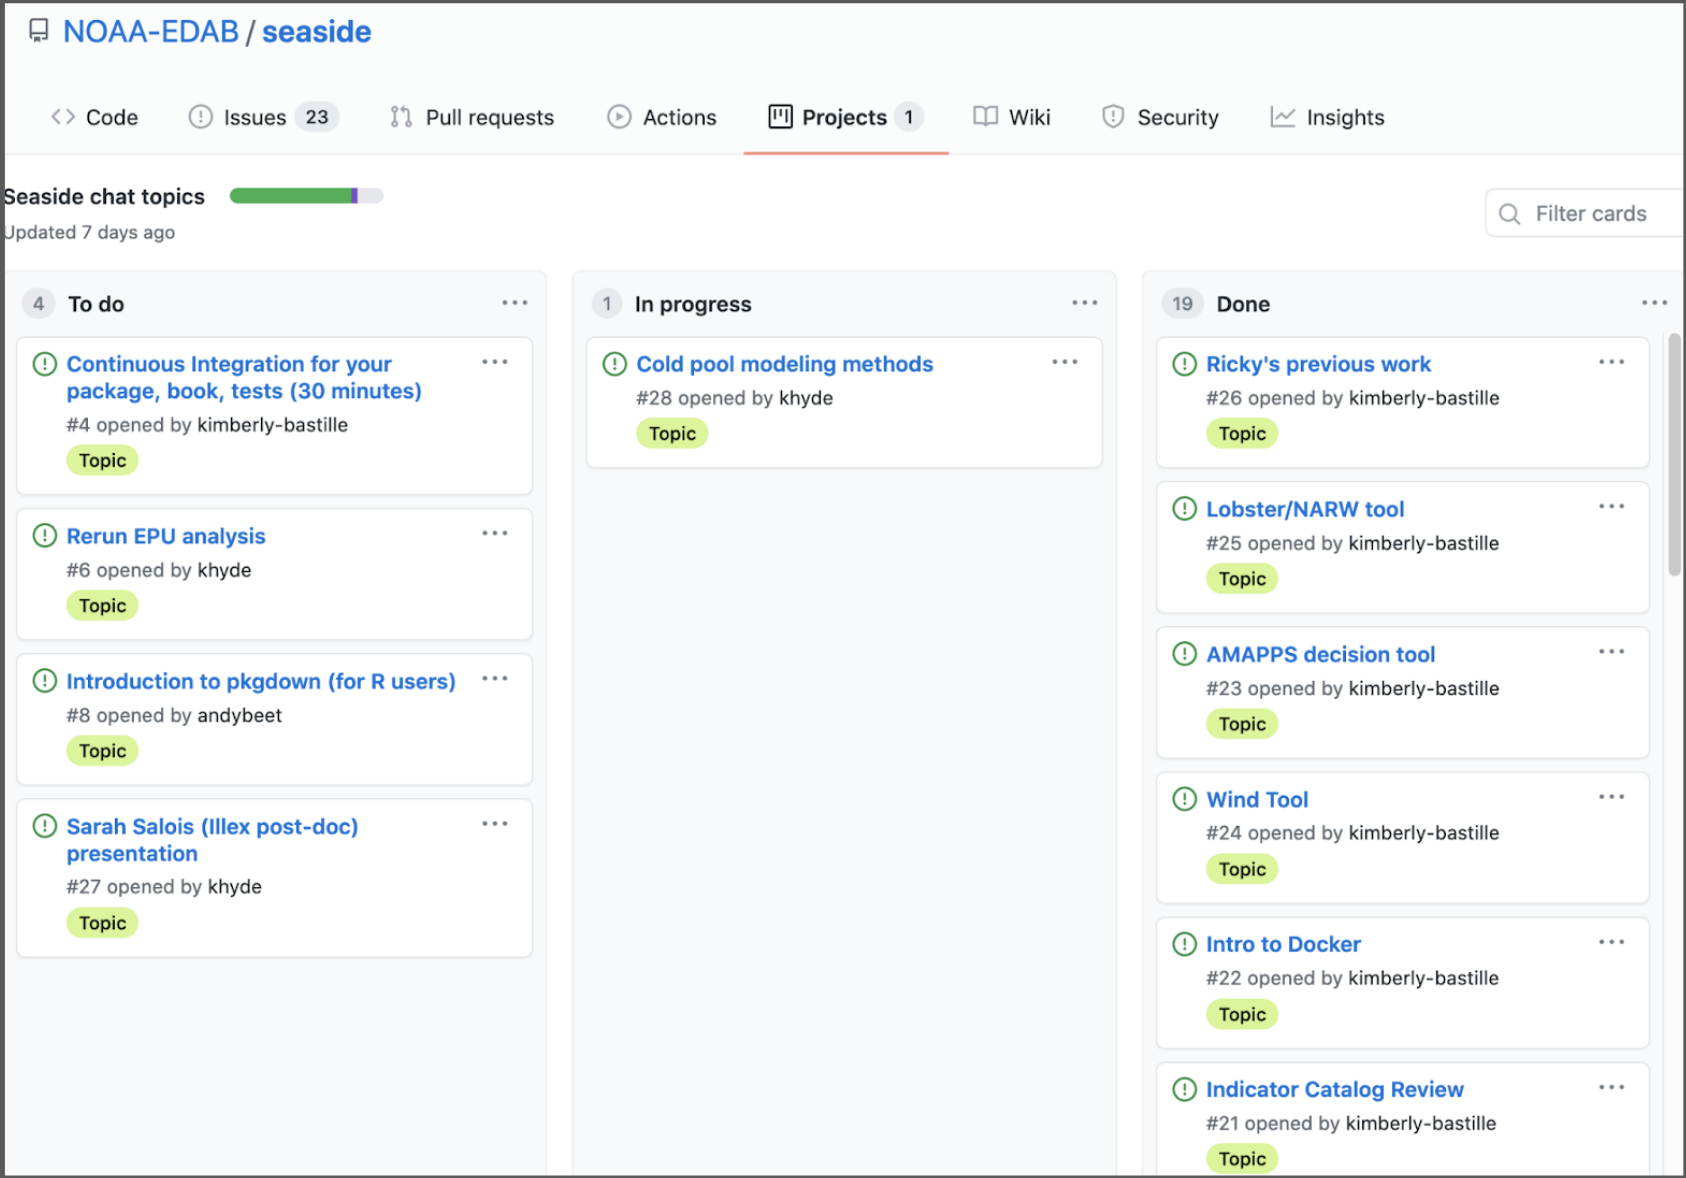Click the open-issue icon on Continuous Integration card

45,363
